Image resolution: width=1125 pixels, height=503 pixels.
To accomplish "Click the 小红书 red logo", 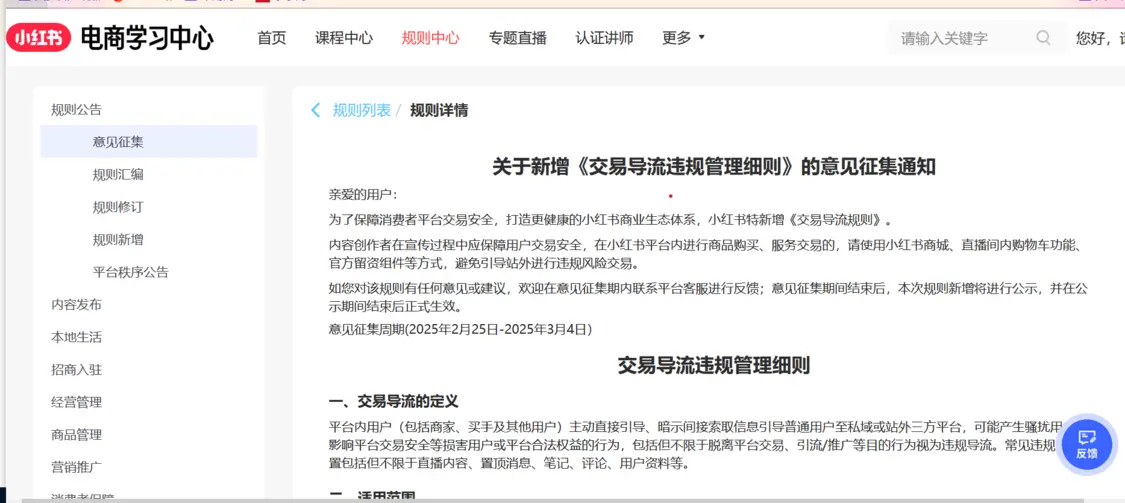I will (39, 38).
